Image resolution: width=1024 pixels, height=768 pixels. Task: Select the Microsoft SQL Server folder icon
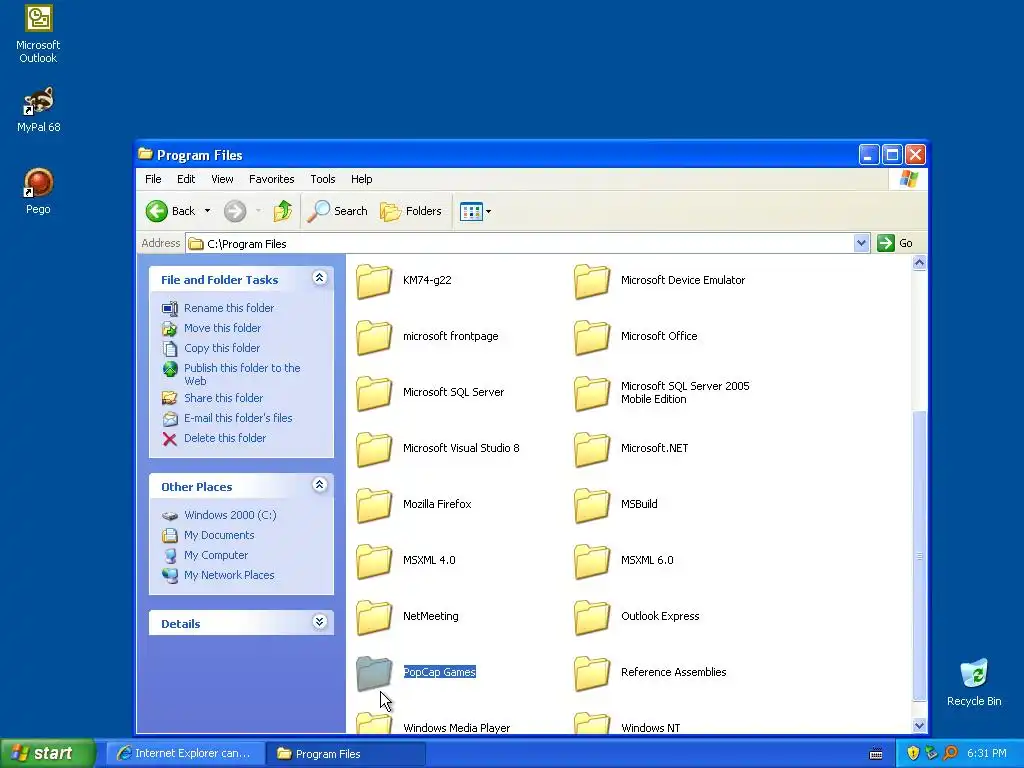click(374, 392)
